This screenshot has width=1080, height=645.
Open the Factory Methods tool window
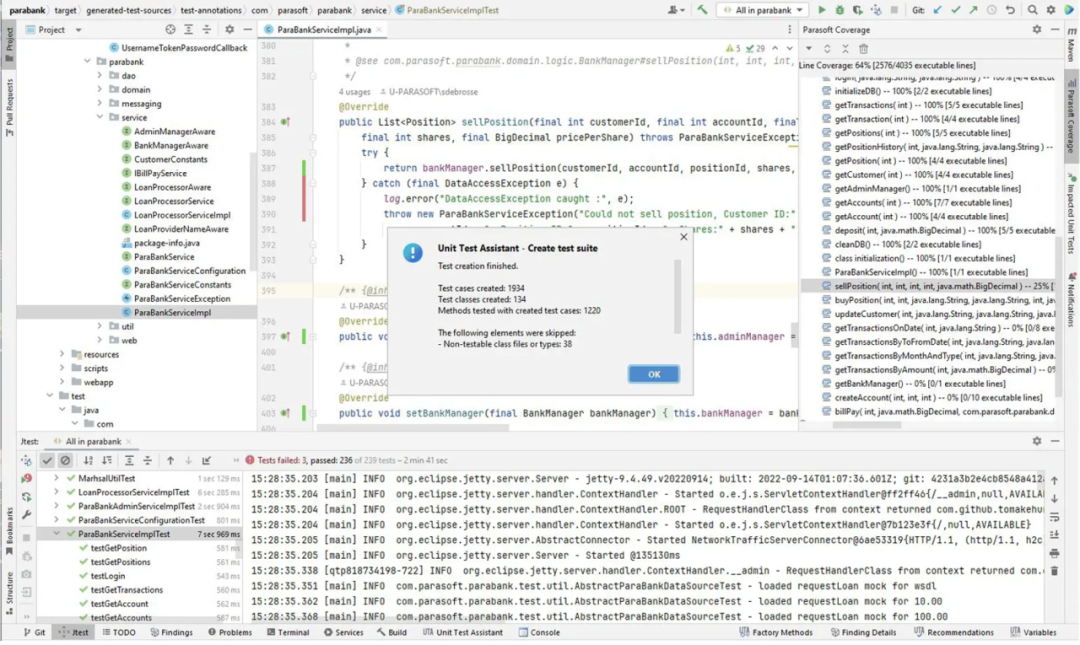tap(776, 633)
